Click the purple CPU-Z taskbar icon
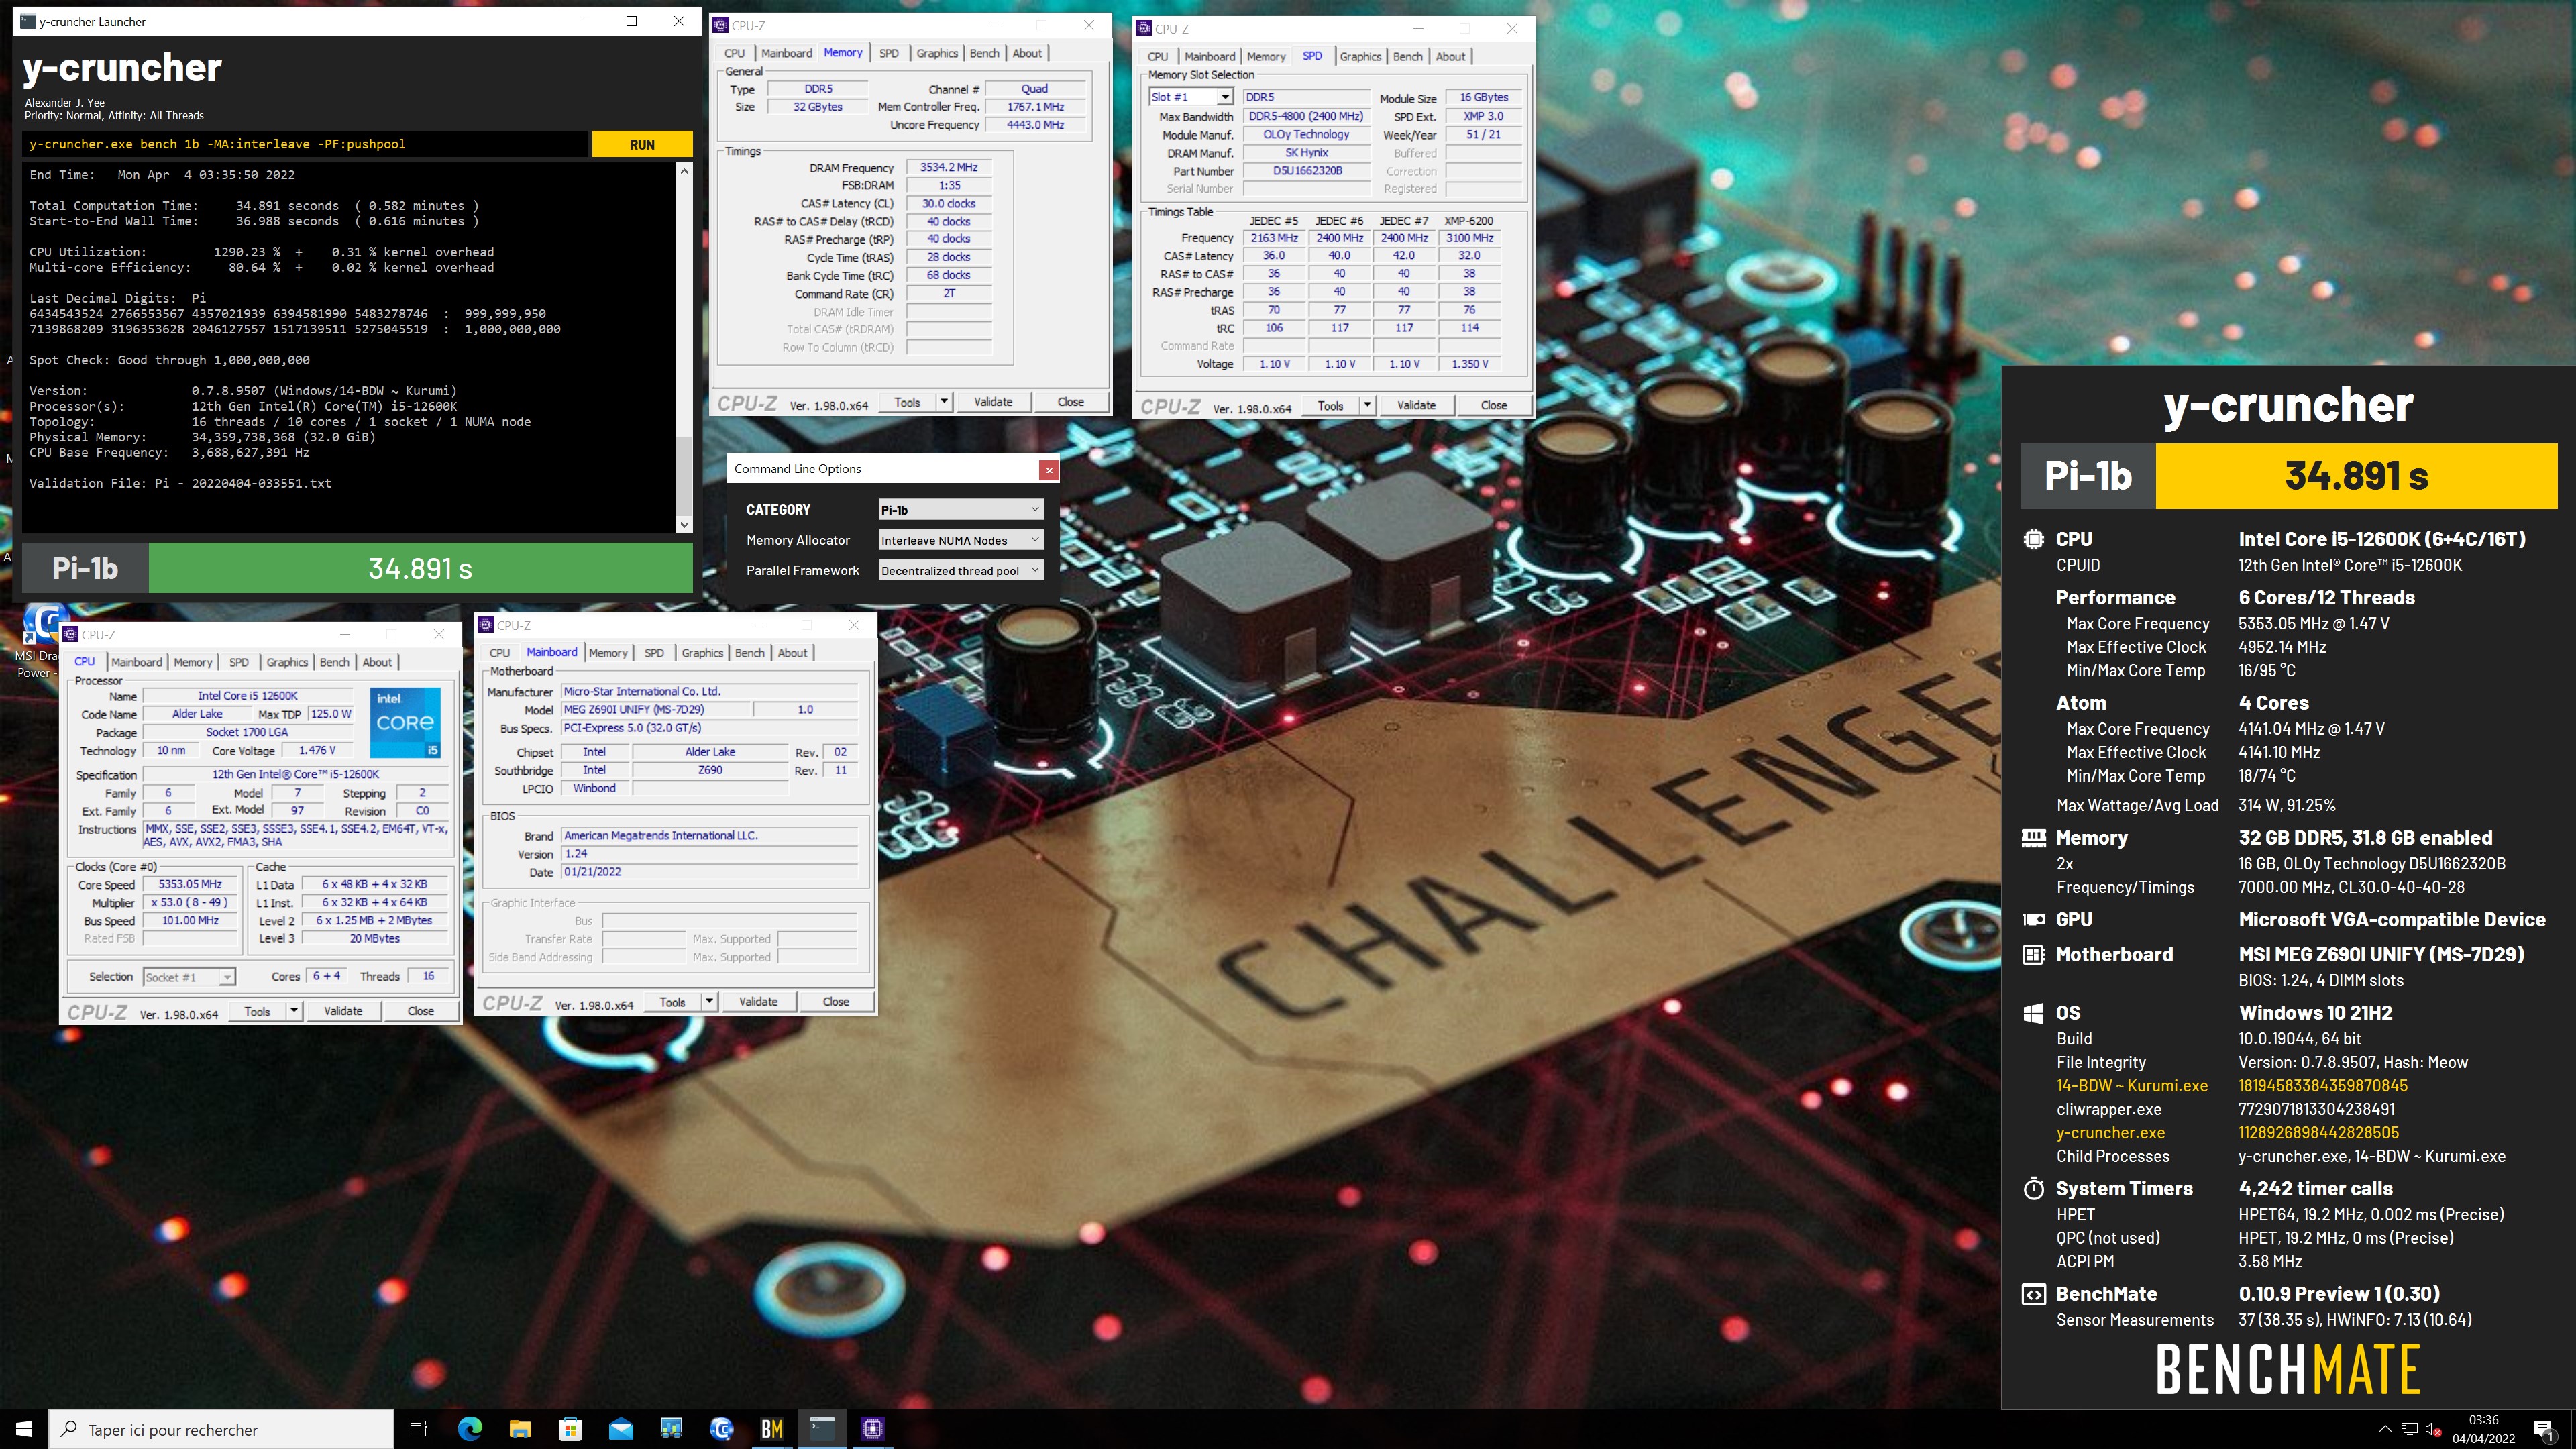Viewport: 2576px width, 1449px height. [x=872, y=1429]
